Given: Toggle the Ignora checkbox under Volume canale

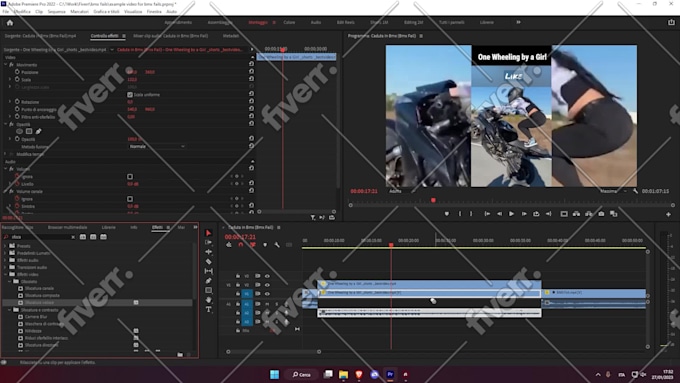Looking at the screenshot, I should click(130, 199).
